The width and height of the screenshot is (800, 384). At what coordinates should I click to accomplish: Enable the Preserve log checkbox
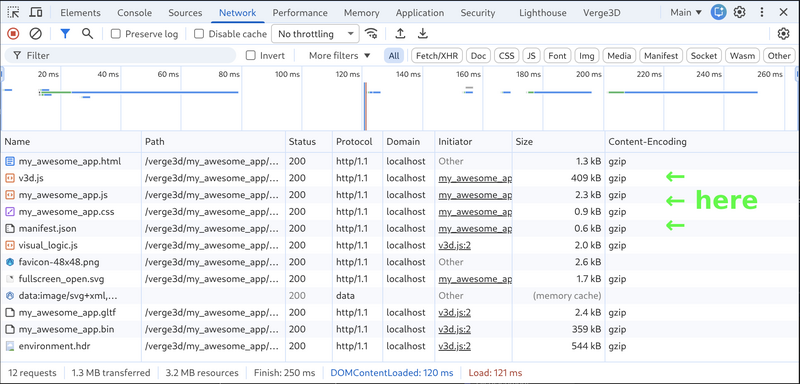click(x=116, y=34)
